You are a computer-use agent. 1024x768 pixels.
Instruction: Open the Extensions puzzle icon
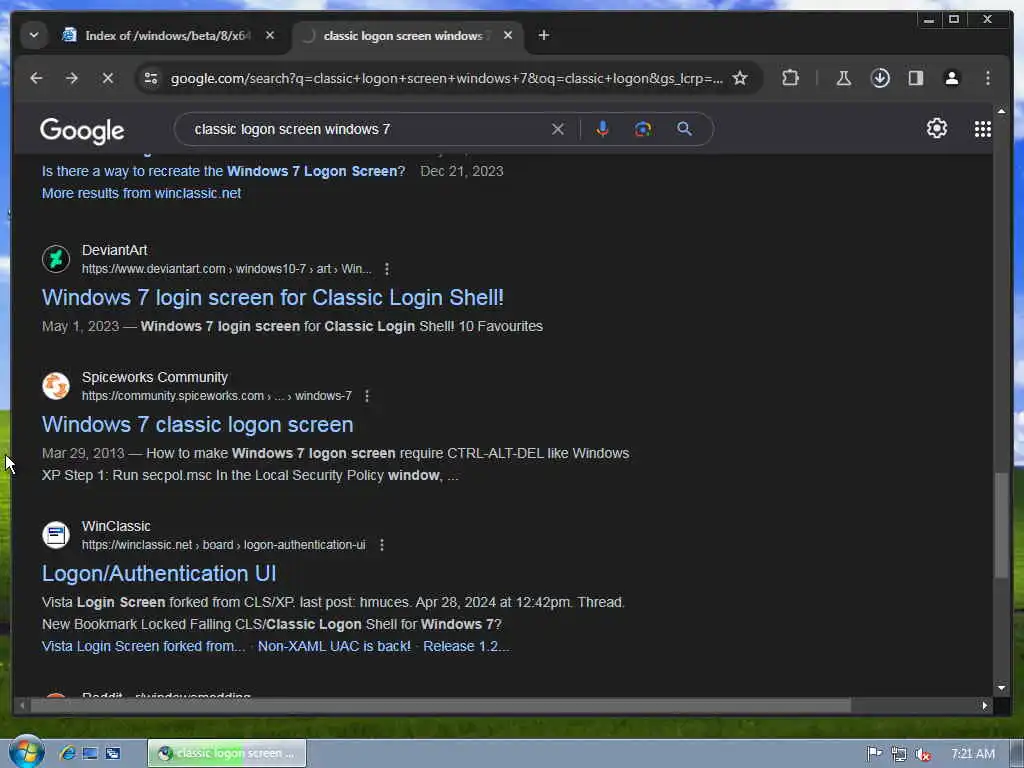[790, 78]
